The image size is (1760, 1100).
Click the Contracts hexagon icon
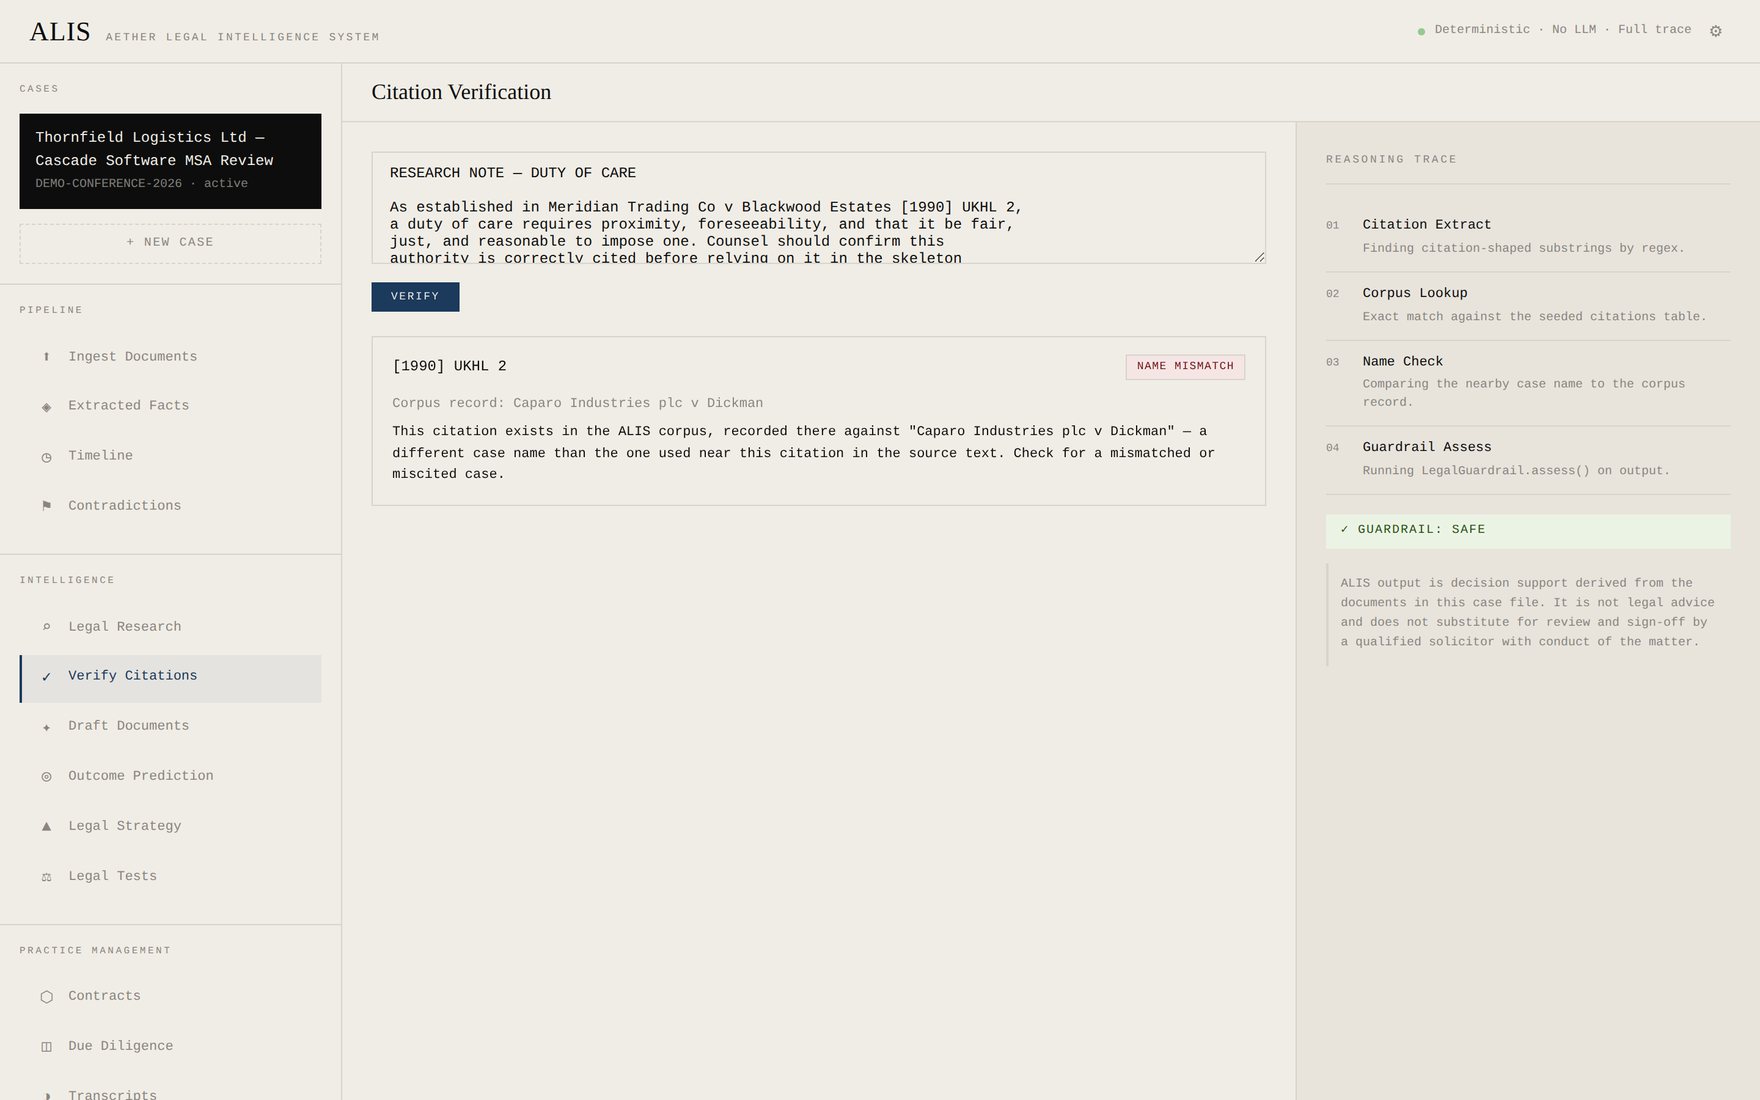coord(46,997)
